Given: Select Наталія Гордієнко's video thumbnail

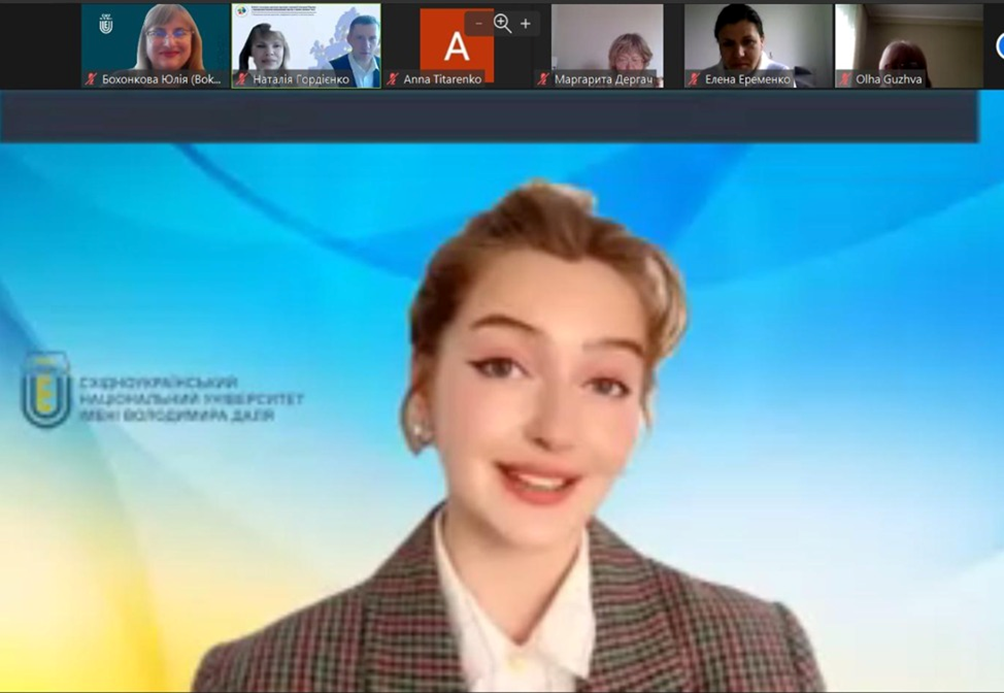Looking at the screenshot, I should tap(306, 38).
